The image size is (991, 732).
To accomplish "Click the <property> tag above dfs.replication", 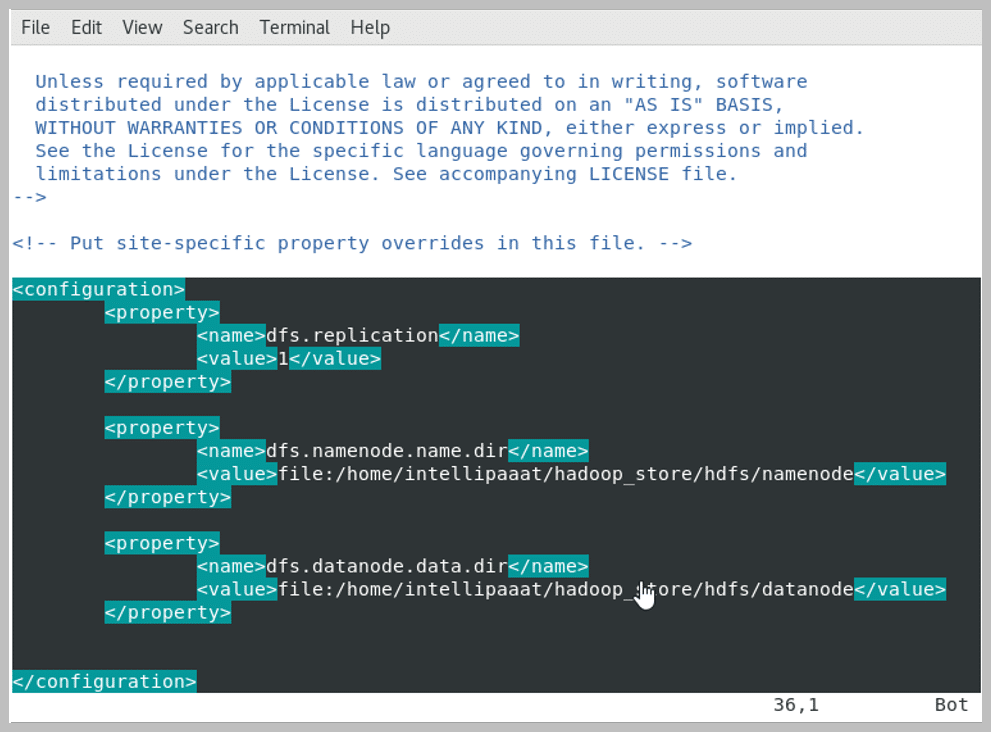I will tap(162, 313).
